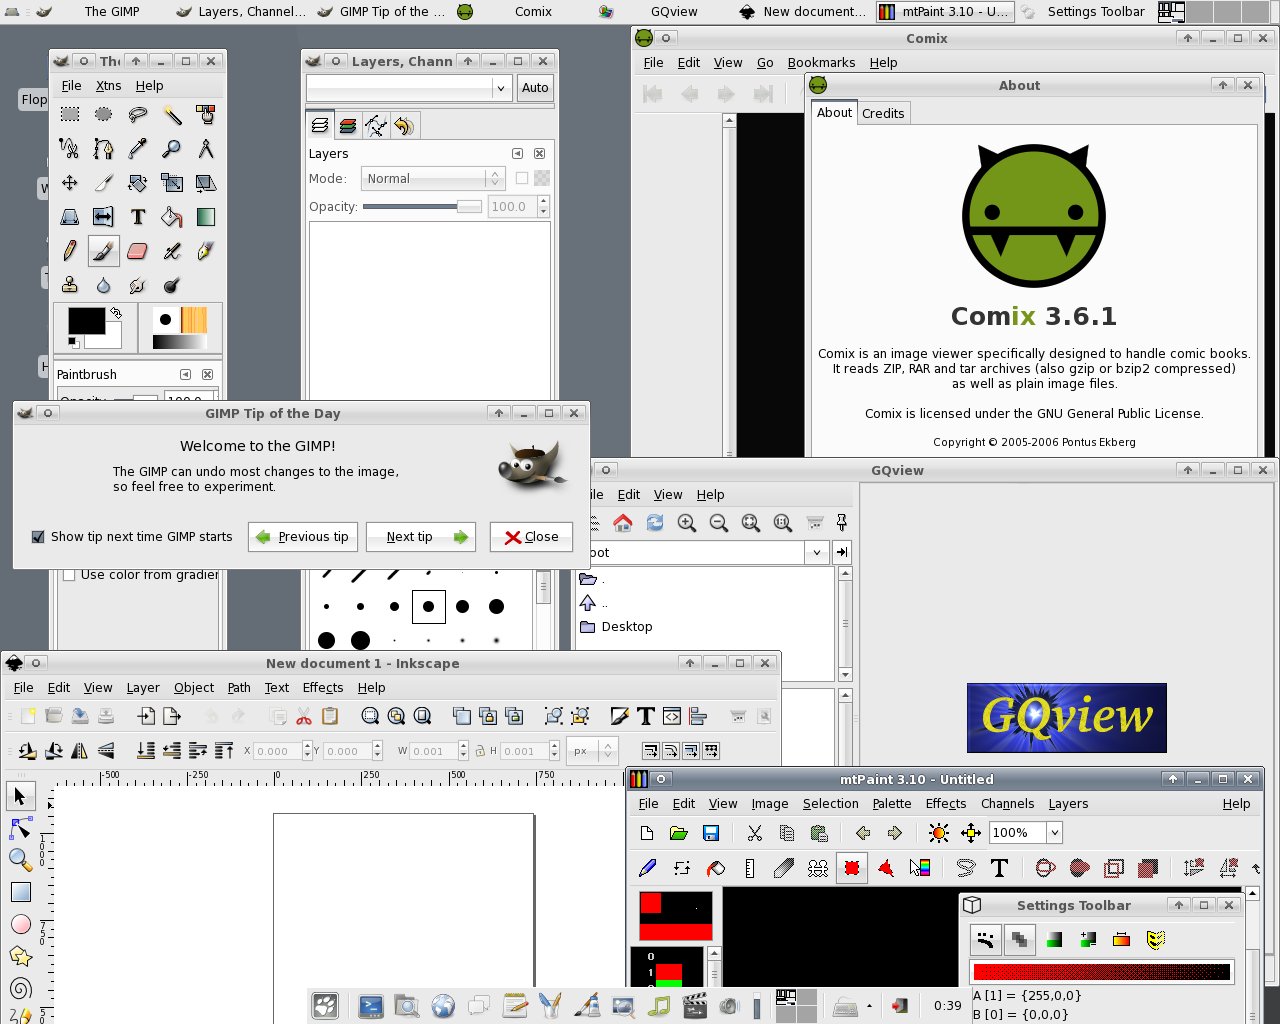Select the Zoom magnifier tool in GIMP toolbox
The image size is (1280, 1024).
[171, 149]
